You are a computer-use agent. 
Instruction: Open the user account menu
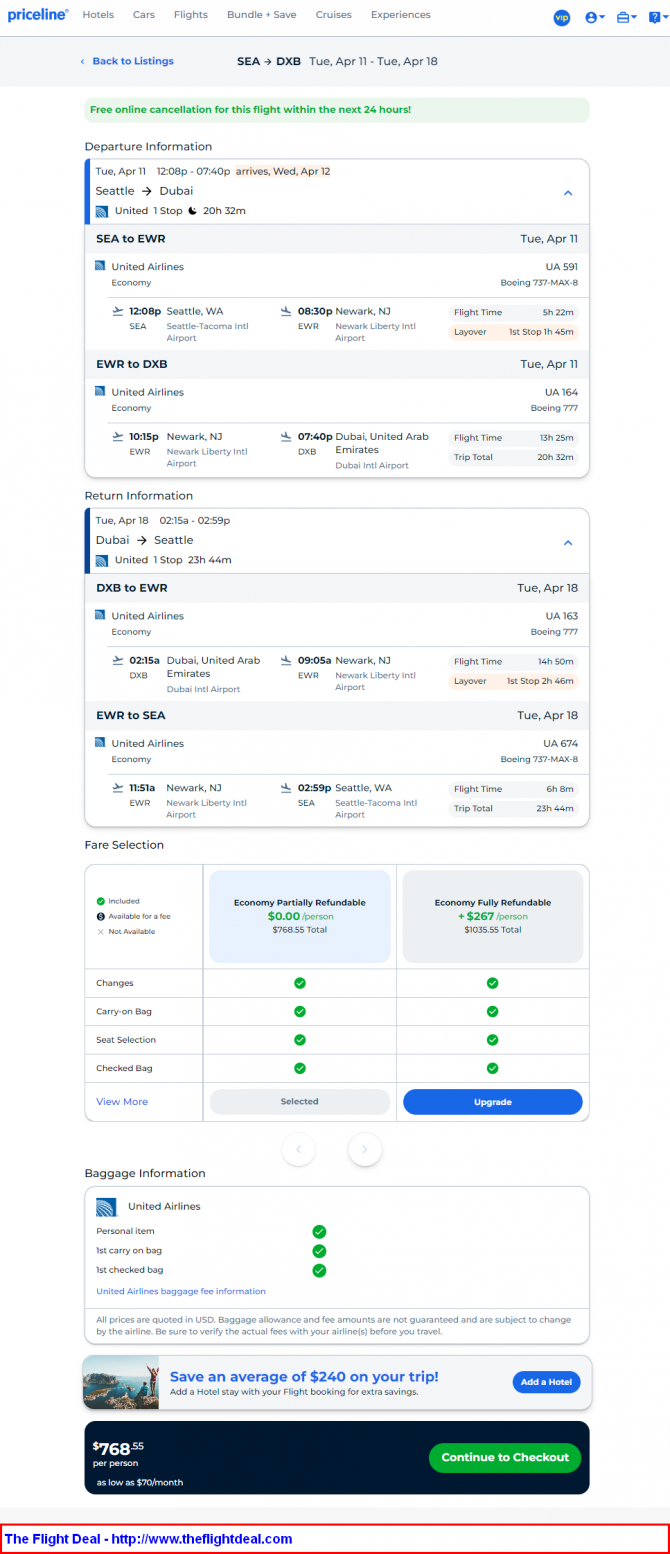point(594,17)
